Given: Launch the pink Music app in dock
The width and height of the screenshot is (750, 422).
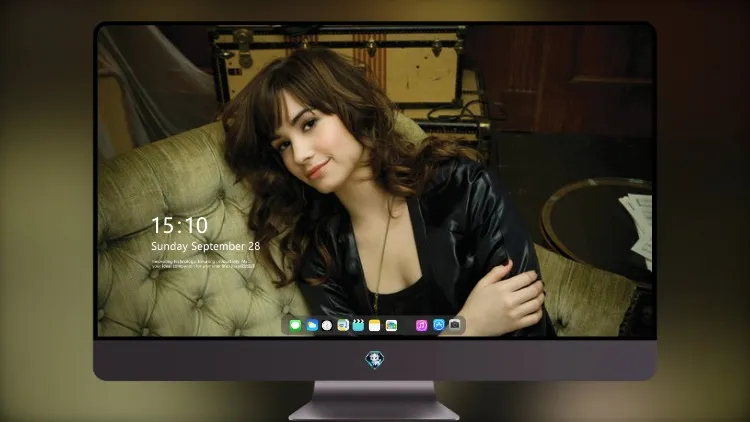Looking at the screenshot, I should (x=421, y=326).
